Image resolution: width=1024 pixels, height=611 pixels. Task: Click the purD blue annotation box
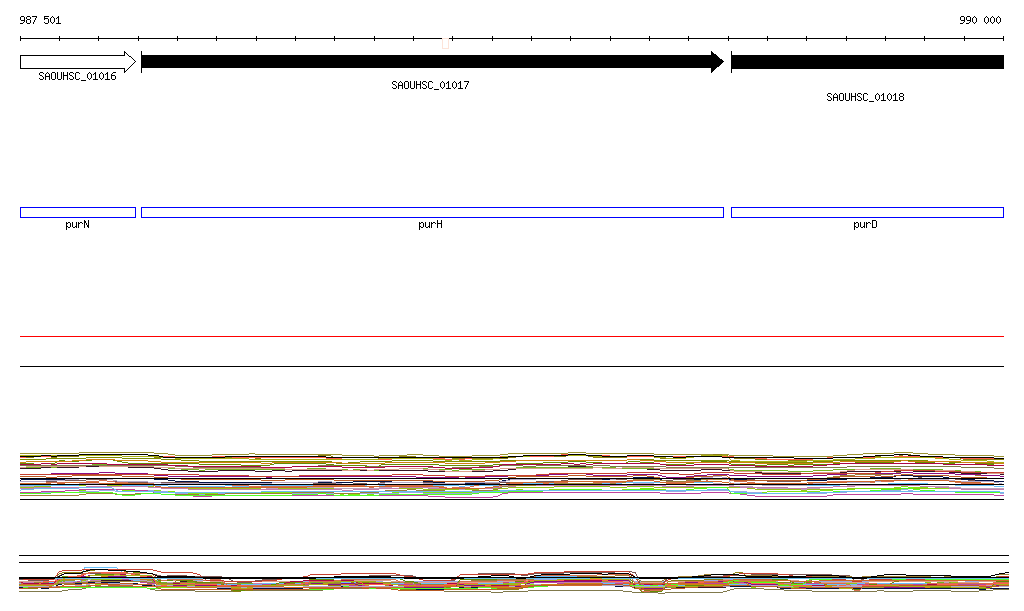point(867,212)
